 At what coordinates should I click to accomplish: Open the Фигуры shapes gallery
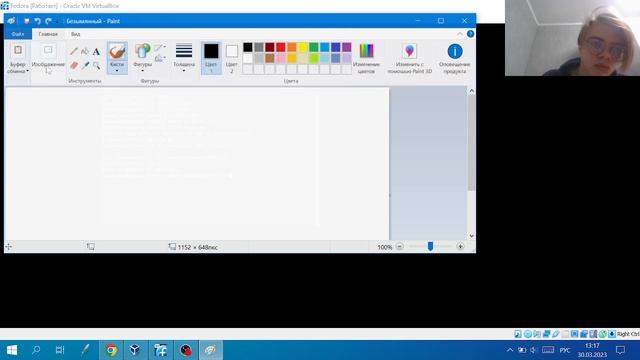point(142,58)
